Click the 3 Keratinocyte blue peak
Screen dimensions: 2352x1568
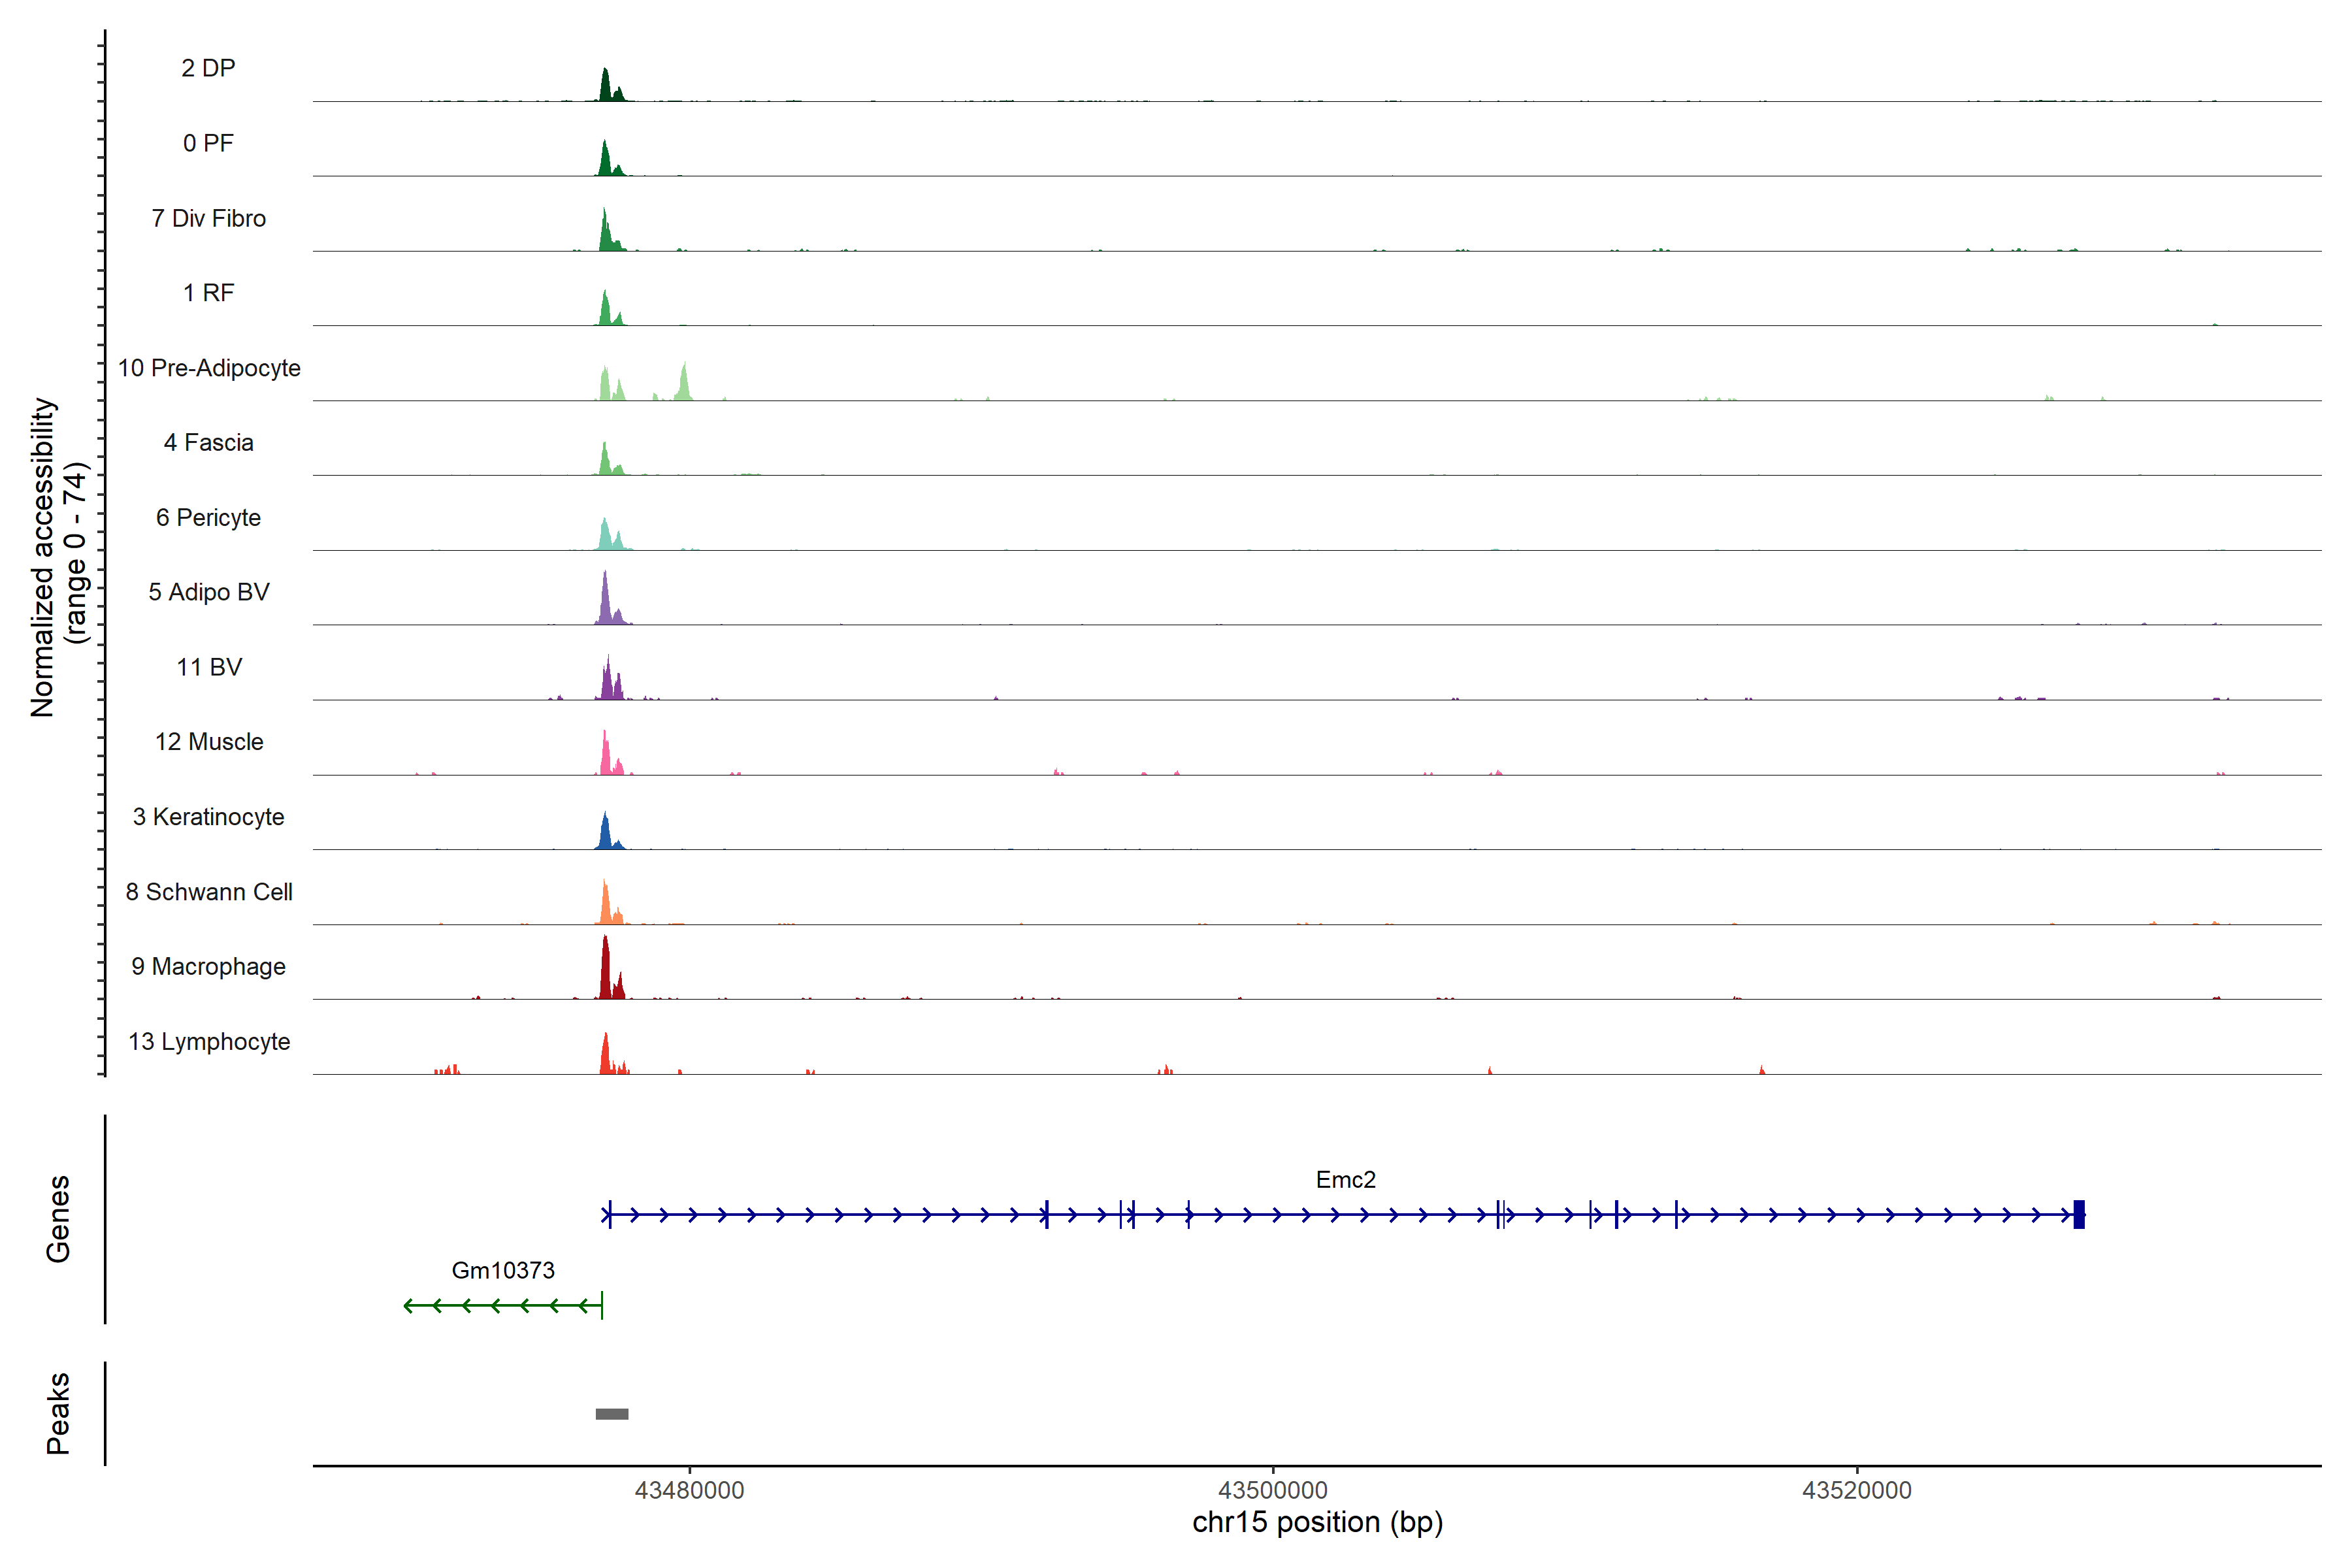point(604,833)
